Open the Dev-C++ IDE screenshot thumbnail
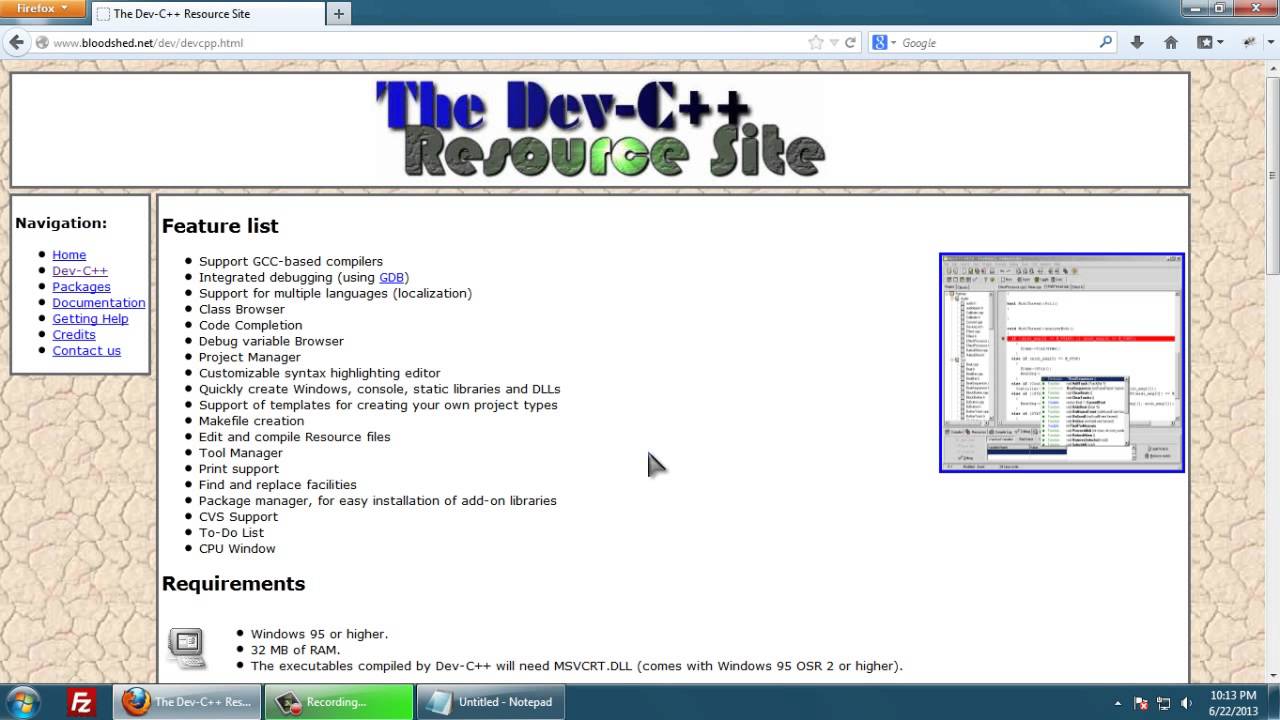Screen dimensions: 1280x720 (1062, 362)
